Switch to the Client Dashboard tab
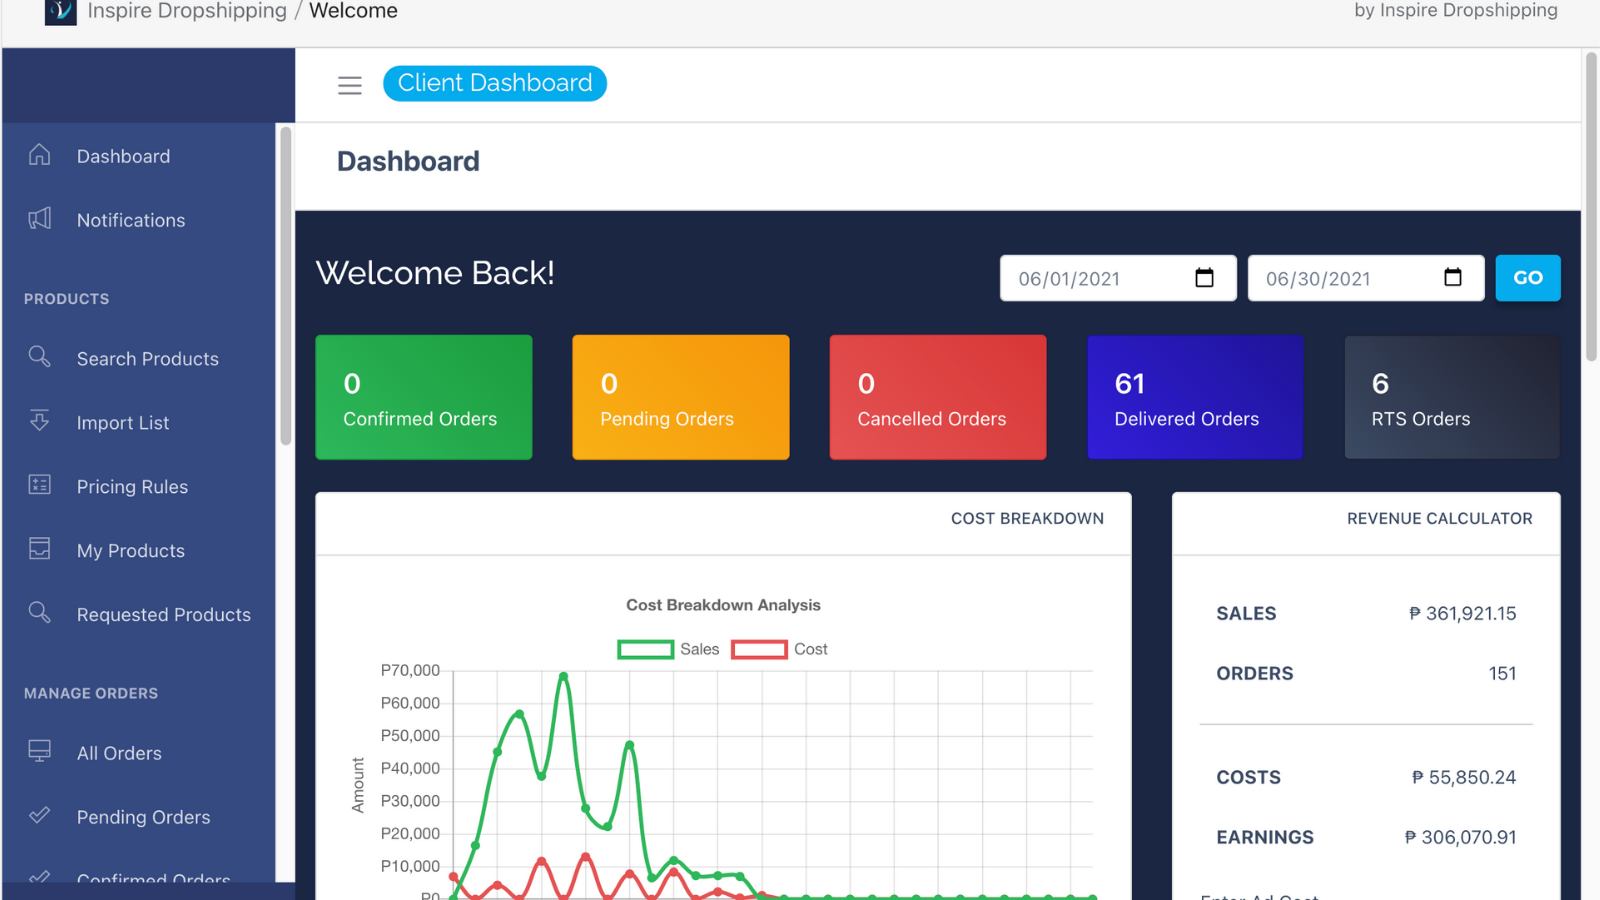This screenshot has height=900, width=1600. [x=494, y=83]
